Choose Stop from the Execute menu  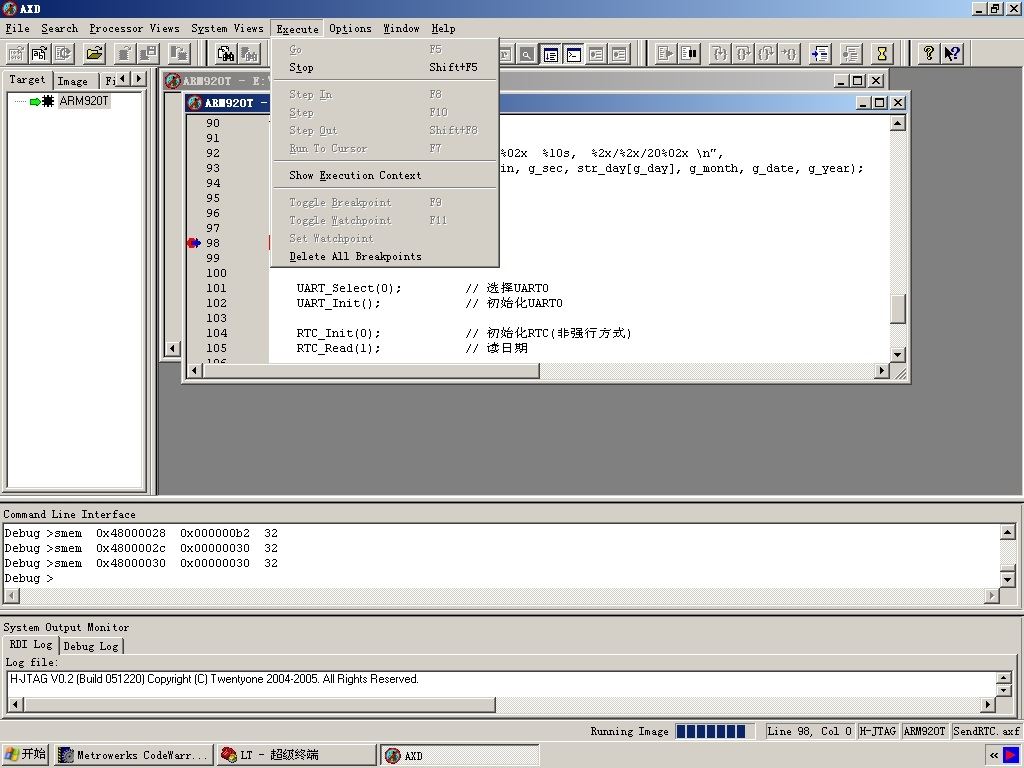(385, 67)
